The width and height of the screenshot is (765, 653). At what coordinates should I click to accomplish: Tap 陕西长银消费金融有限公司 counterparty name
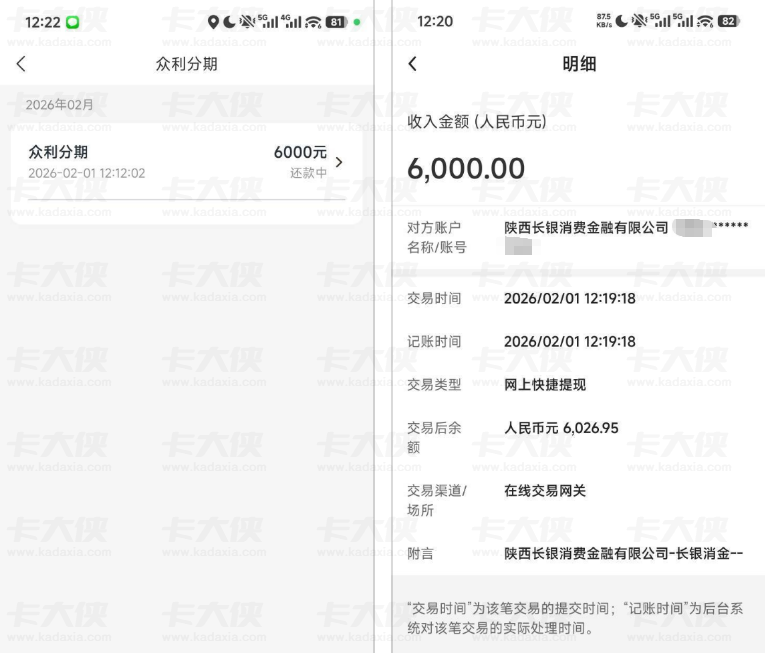pyautogui.click(x=586, y=228)
